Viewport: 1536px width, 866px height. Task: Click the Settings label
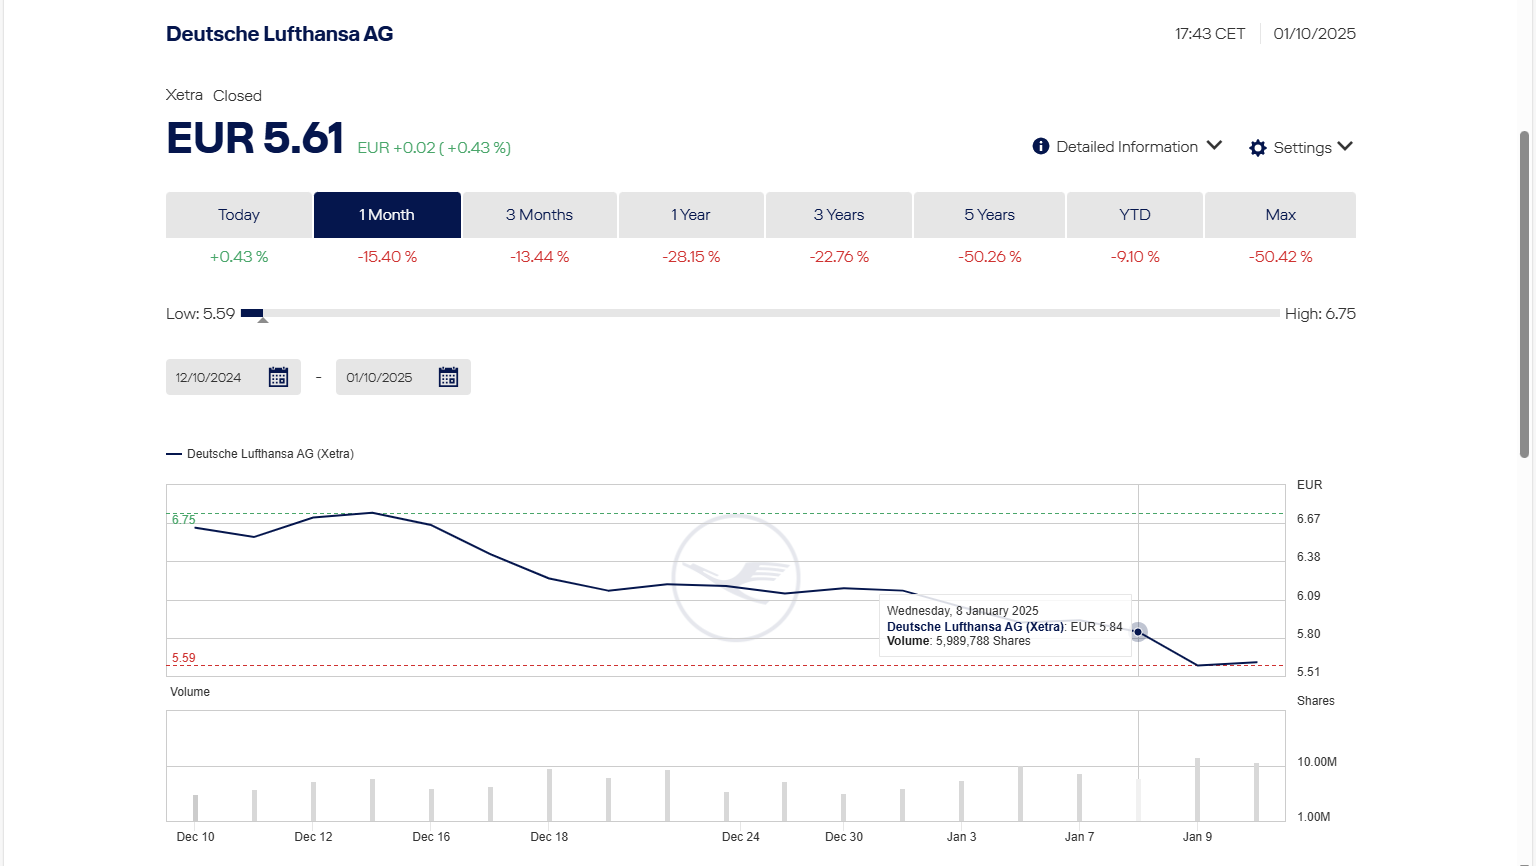(1302, 148)
